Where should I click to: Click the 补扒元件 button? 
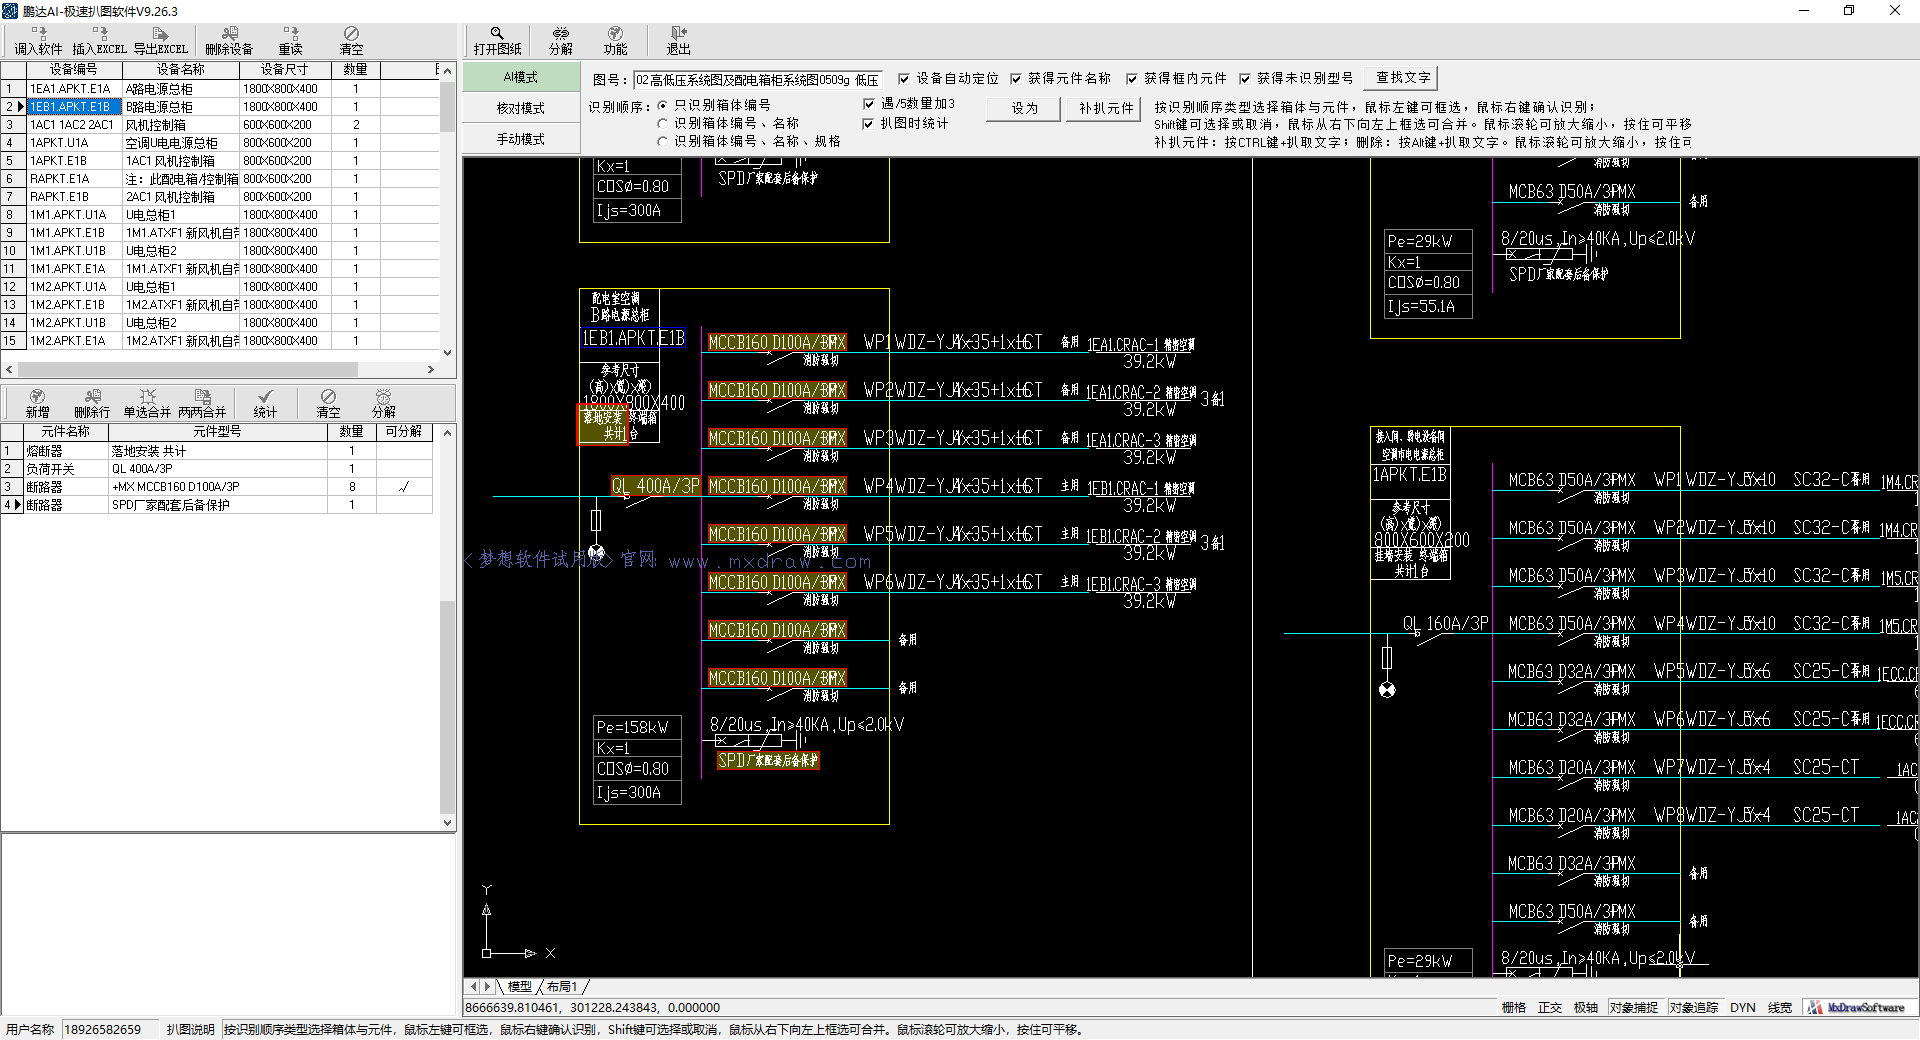click(1106, 108)
